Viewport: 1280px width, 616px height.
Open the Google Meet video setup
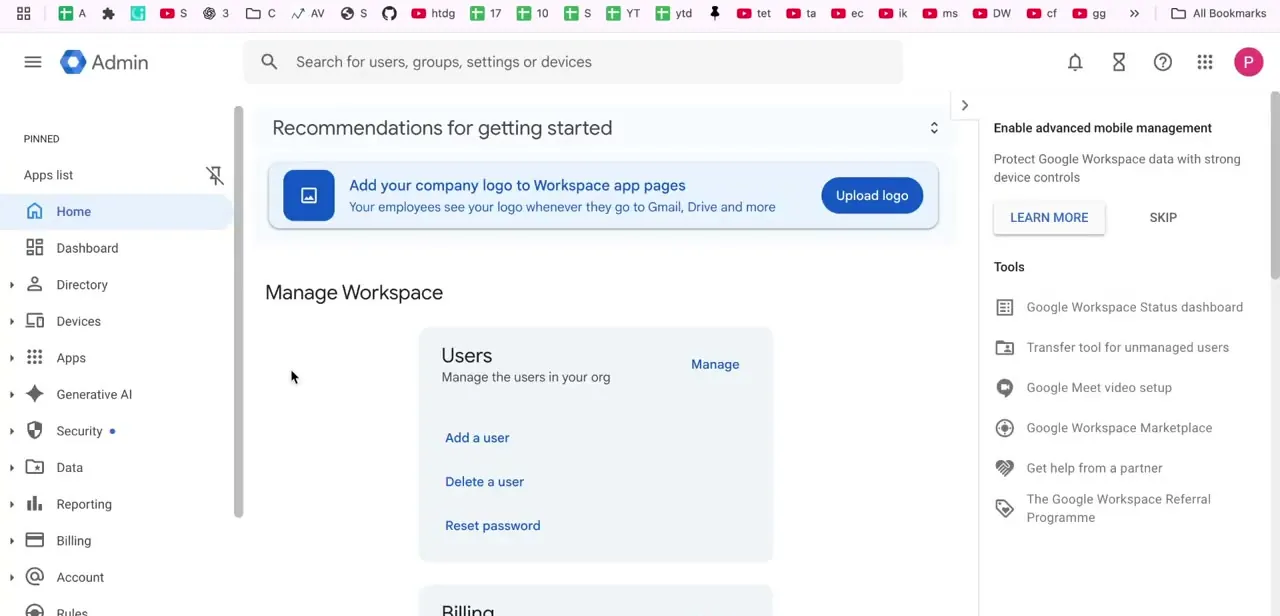pyautogui.click(x=1098, y=387)
